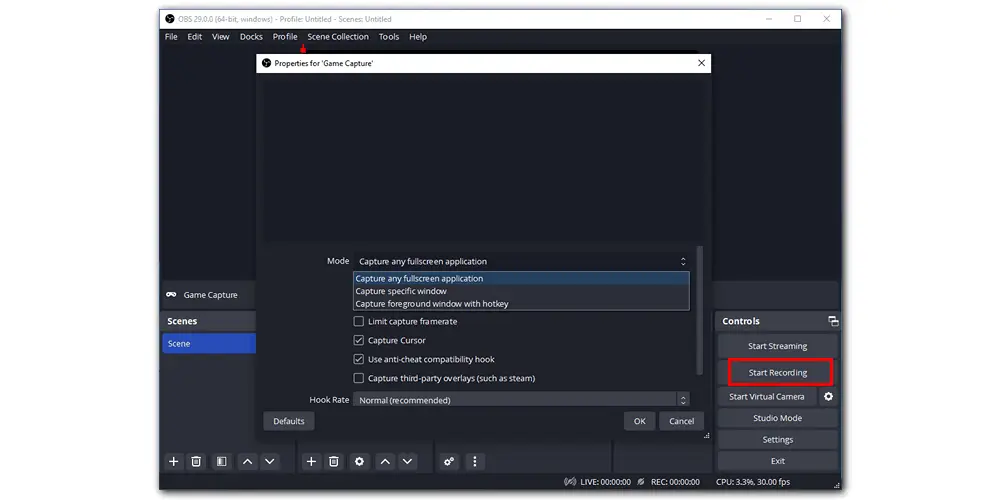Move the source up with the Sources up arrow
The image size is (1000, 500).
coord(385,461)
